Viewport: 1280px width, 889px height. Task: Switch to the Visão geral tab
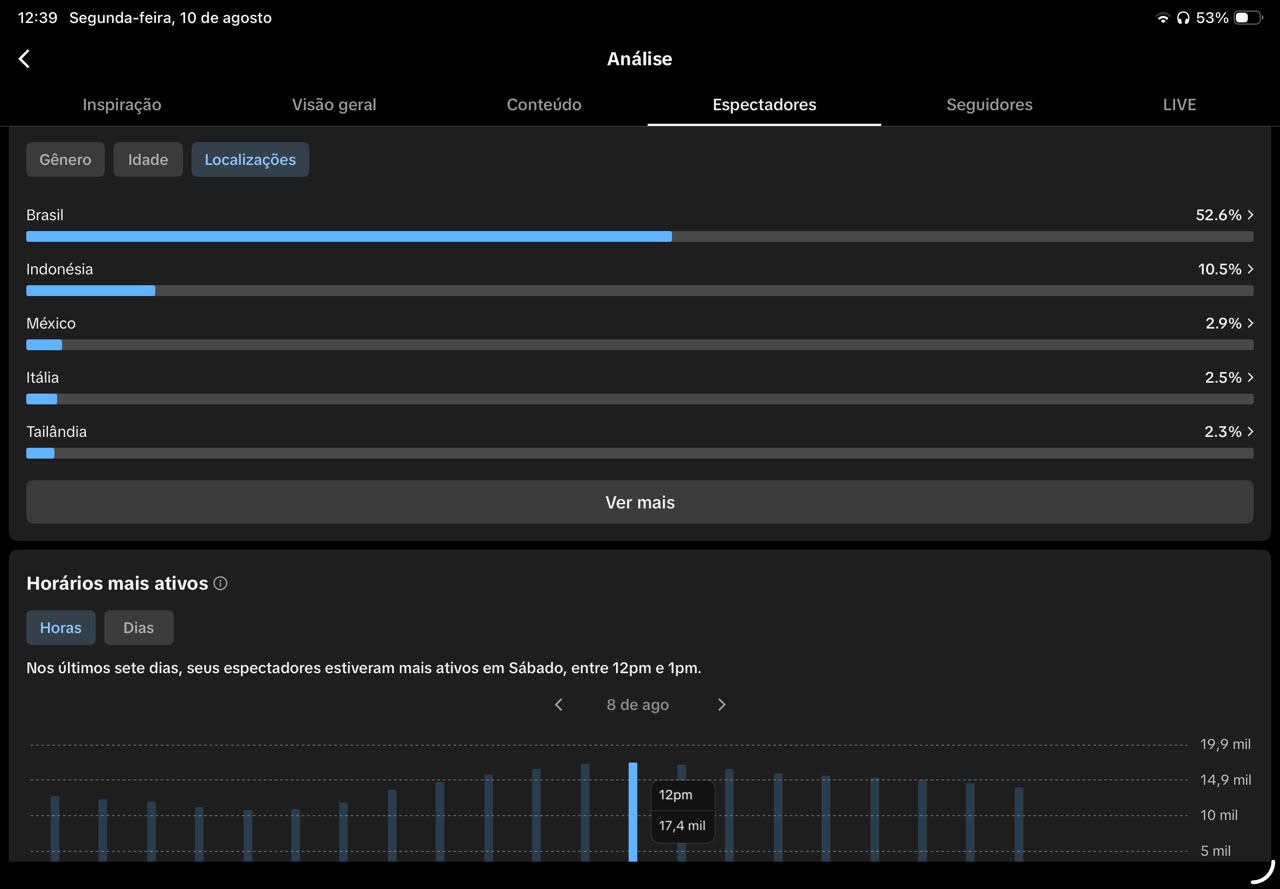click(334, 105)
